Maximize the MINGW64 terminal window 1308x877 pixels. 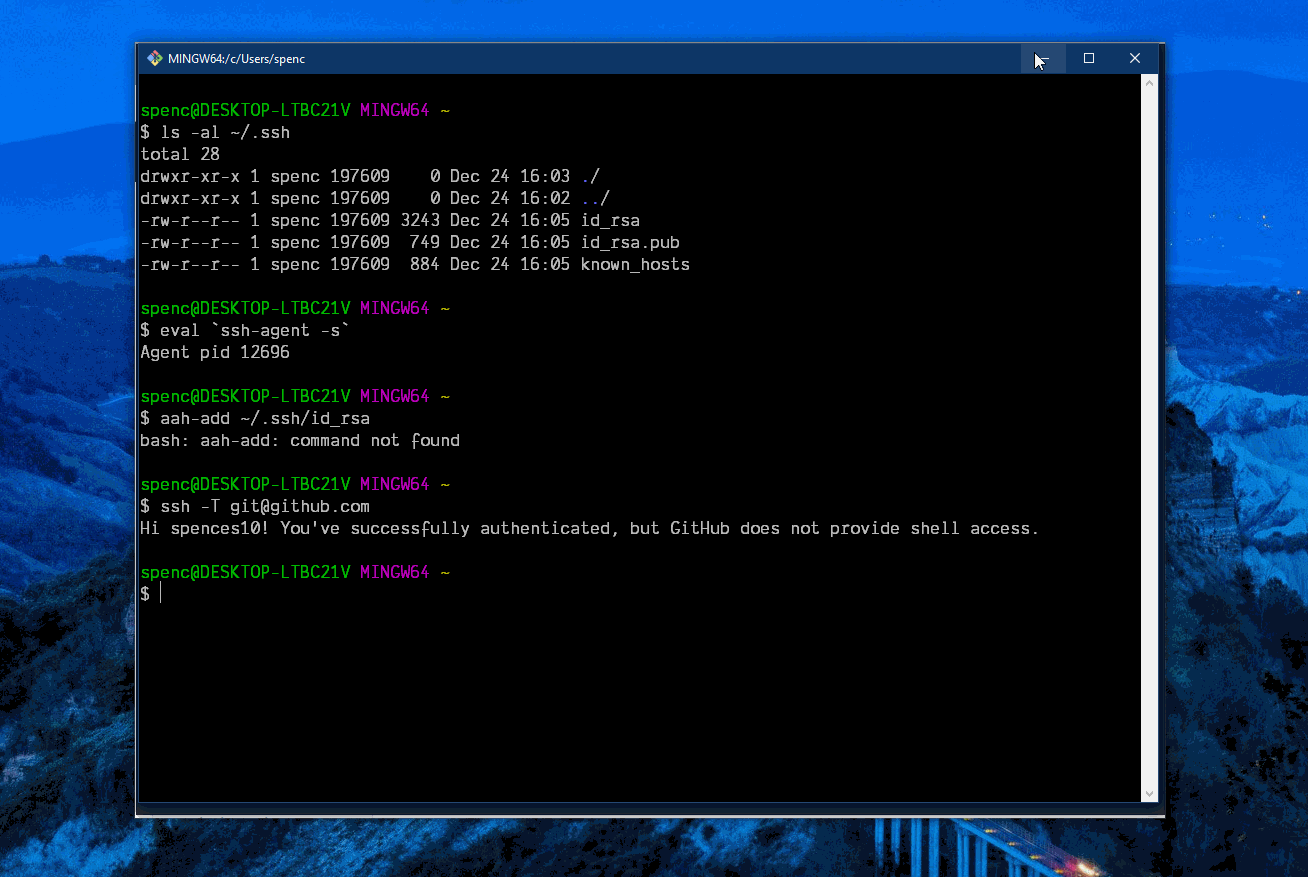(1089, 59)
